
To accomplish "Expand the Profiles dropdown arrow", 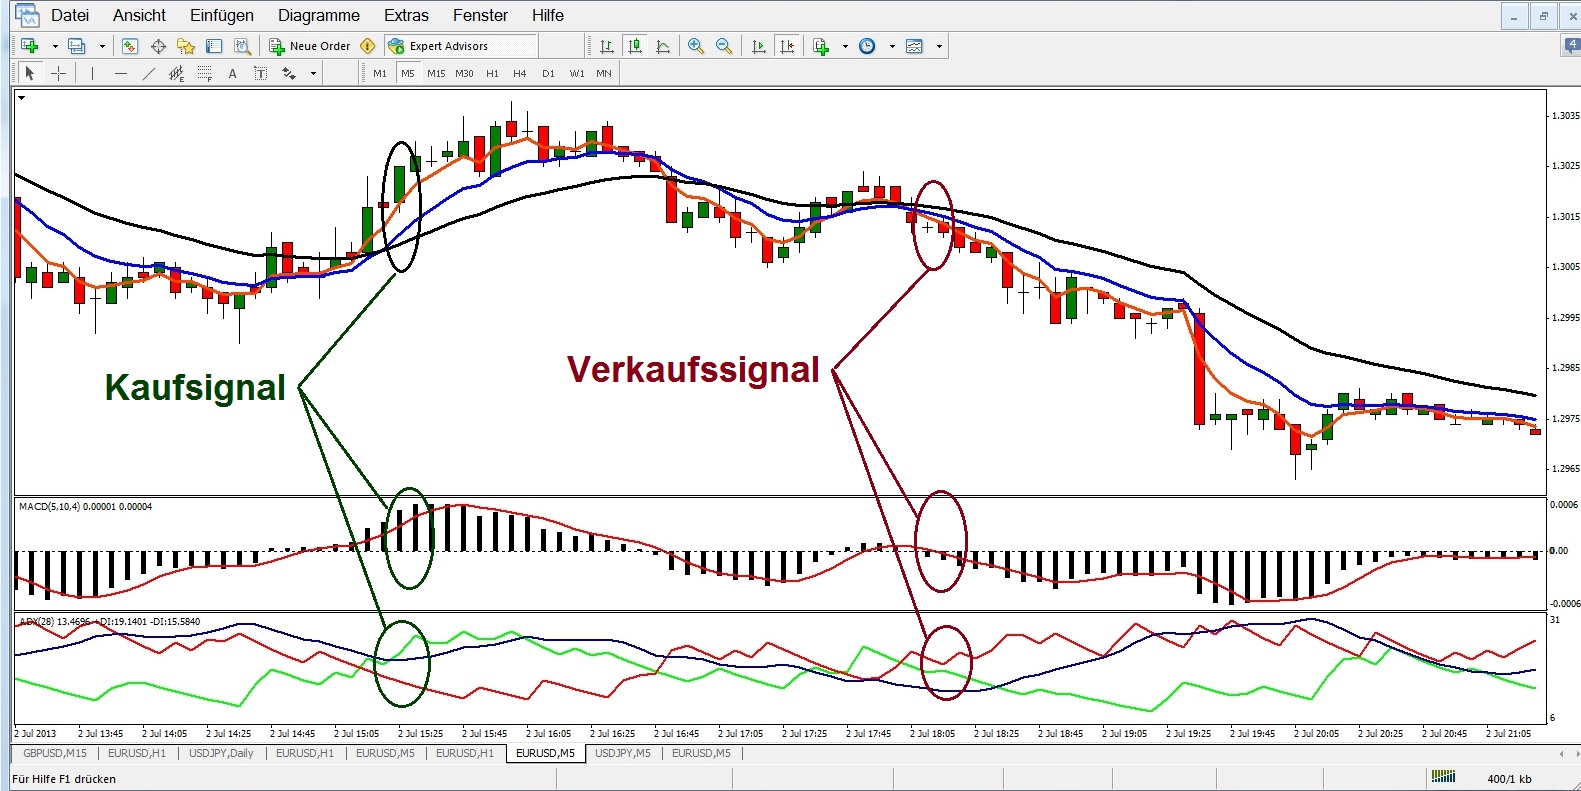I will (102, 46).
